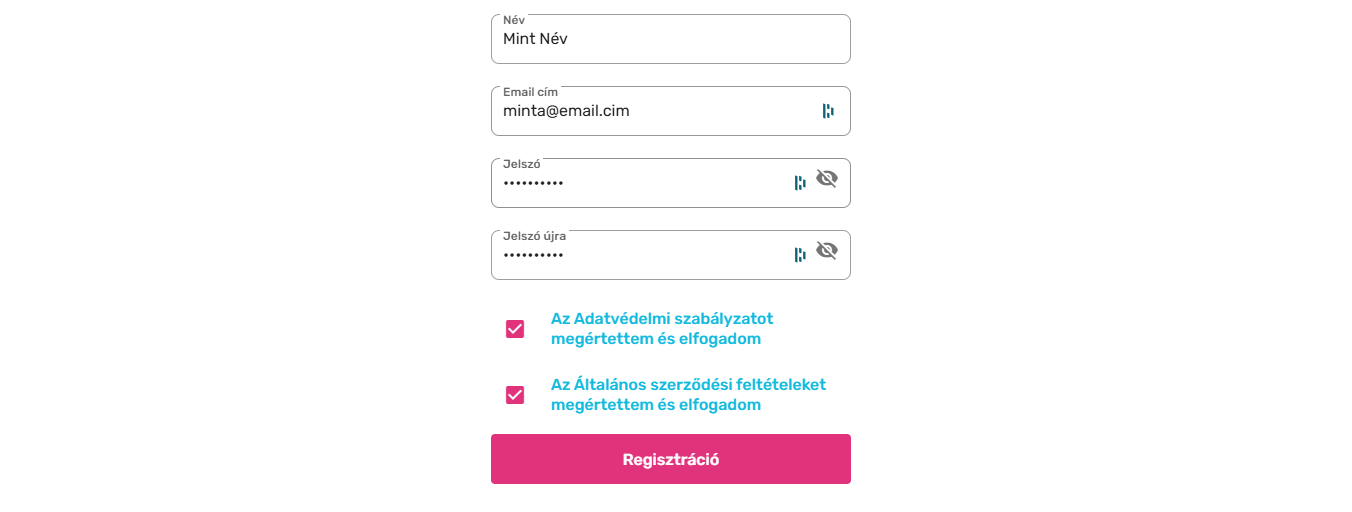Click password manager icon in Jelszó újra field
Image resolution: width=1352 pixels, height=512 pixels.
[x=800, y=255]
